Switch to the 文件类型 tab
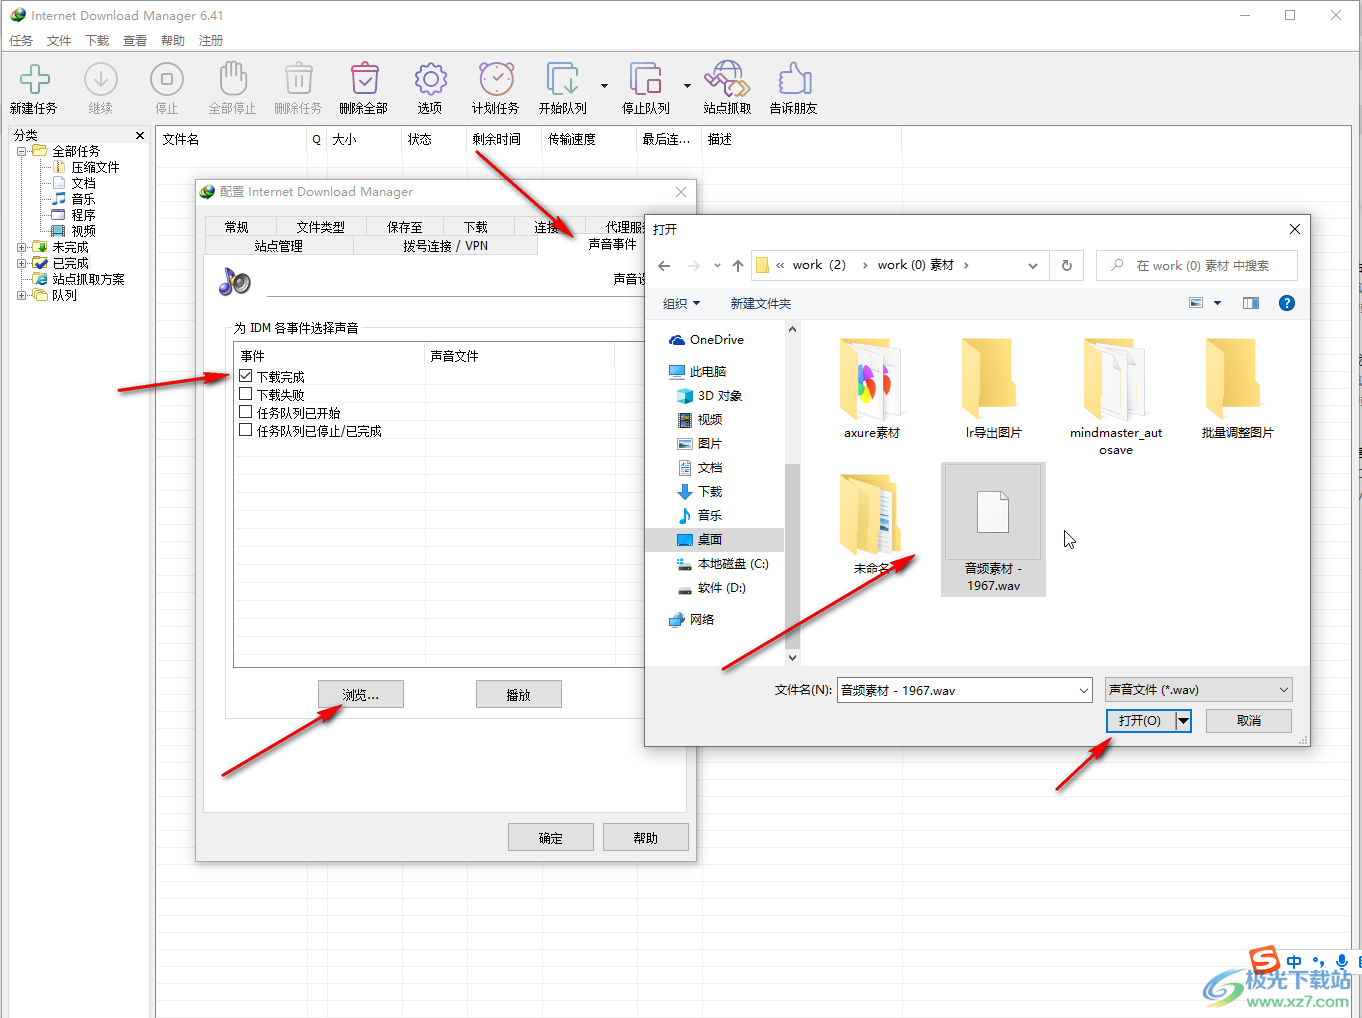Viewport: 1362px width, 1018px height. (321, 227)
